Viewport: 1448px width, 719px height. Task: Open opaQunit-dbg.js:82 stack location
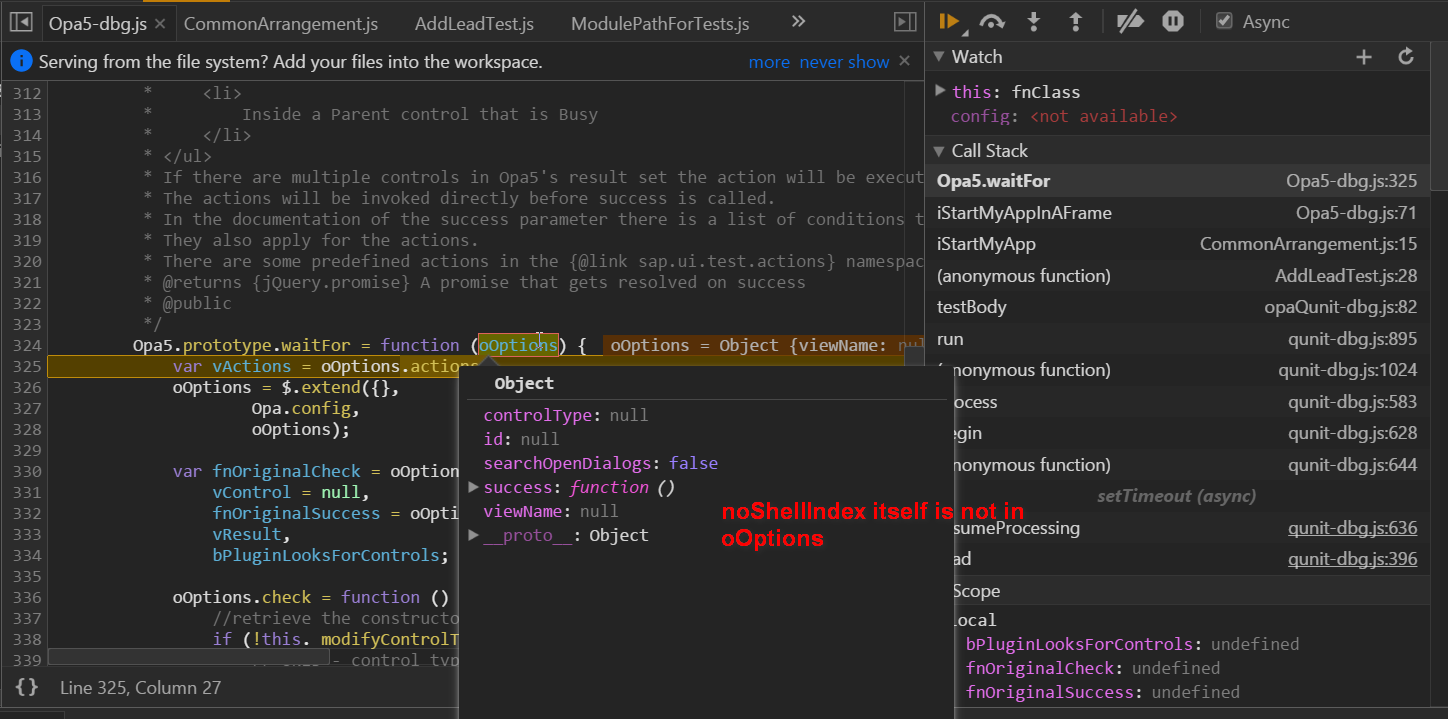pos(1341,307)
